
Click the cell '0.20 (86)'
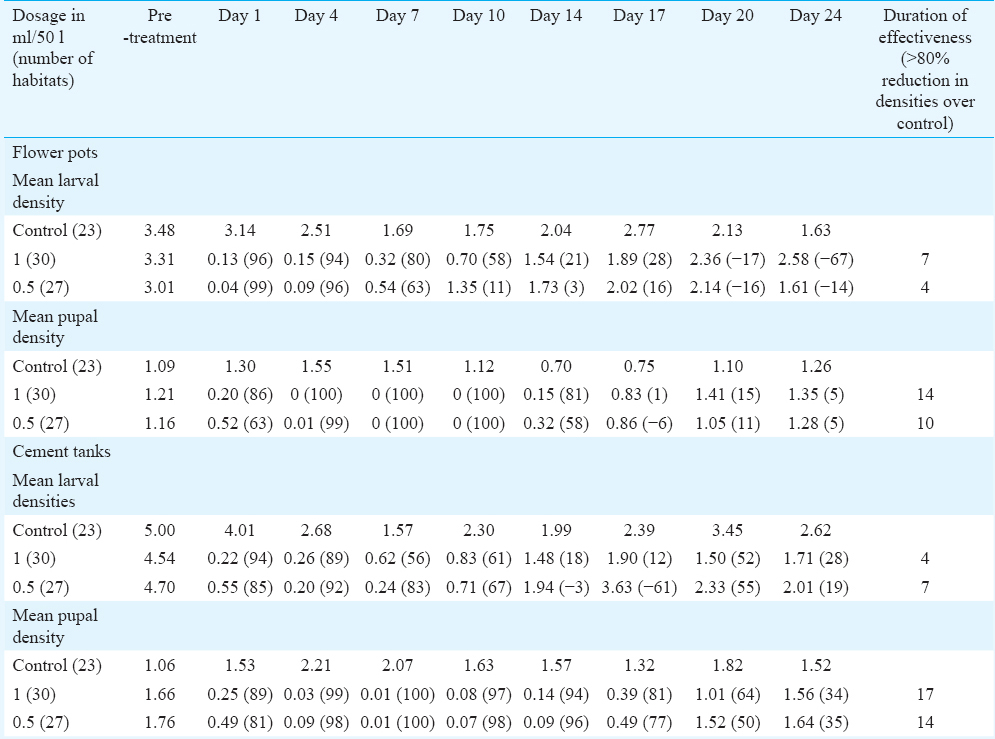[x=240, y=395]
